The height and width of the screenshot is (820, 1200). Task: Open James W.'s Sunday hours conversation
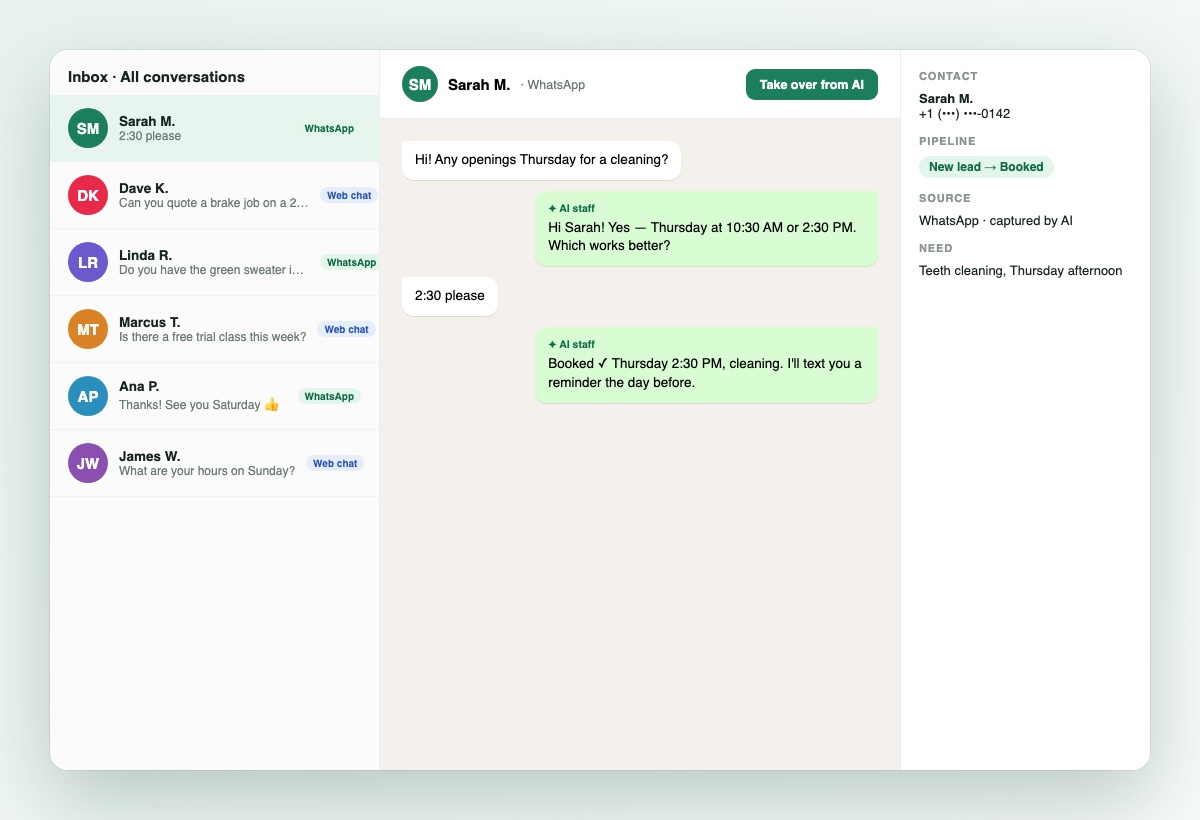pyautogui.click(x=215, y=463)
